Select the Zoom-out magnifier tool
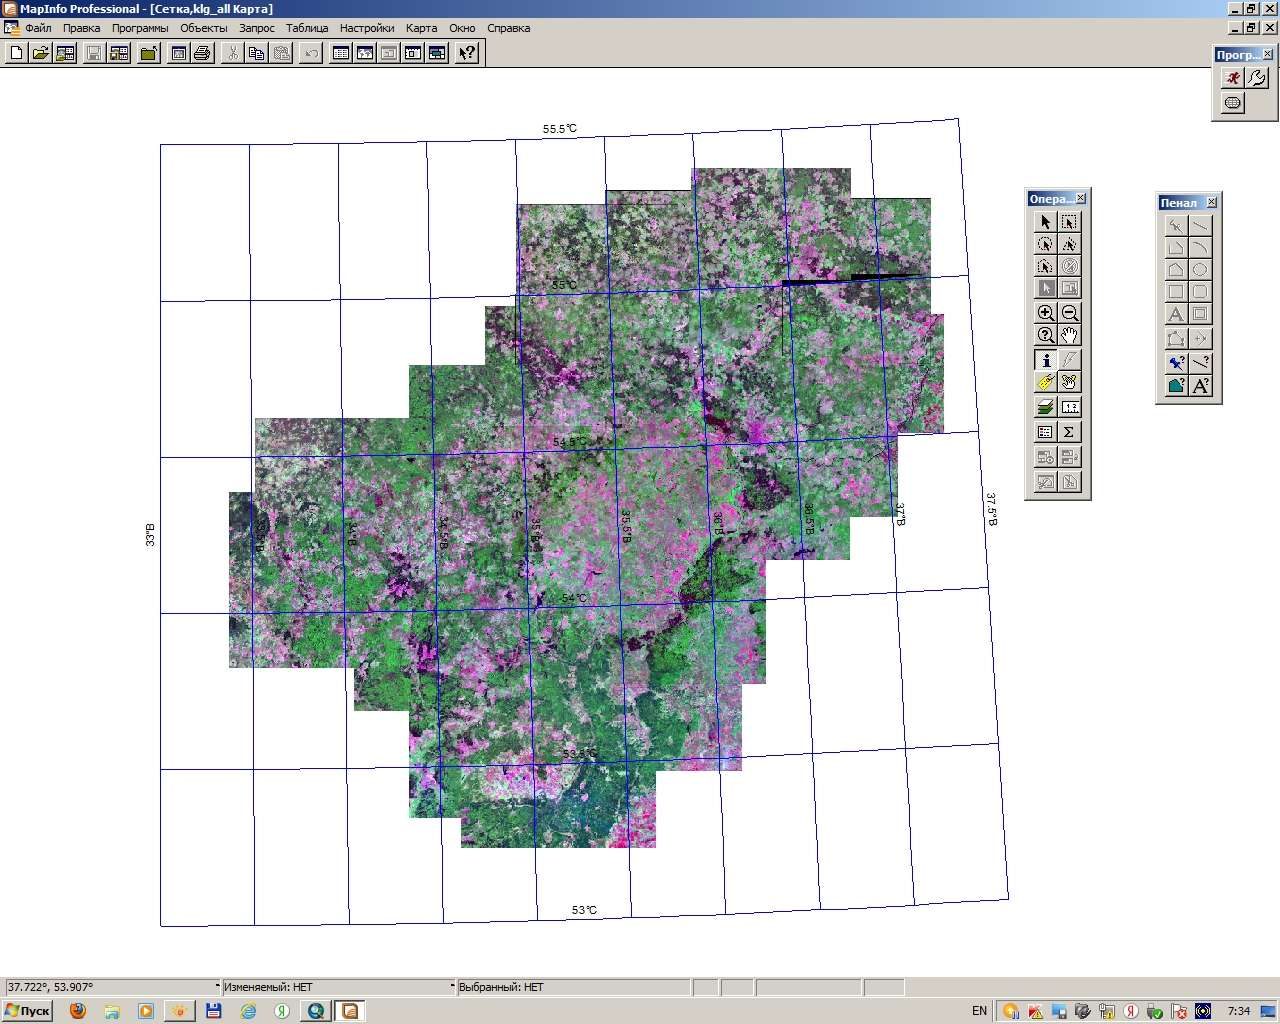This screenshot has width=1280, height=1024. click(x=1069, y=313)
